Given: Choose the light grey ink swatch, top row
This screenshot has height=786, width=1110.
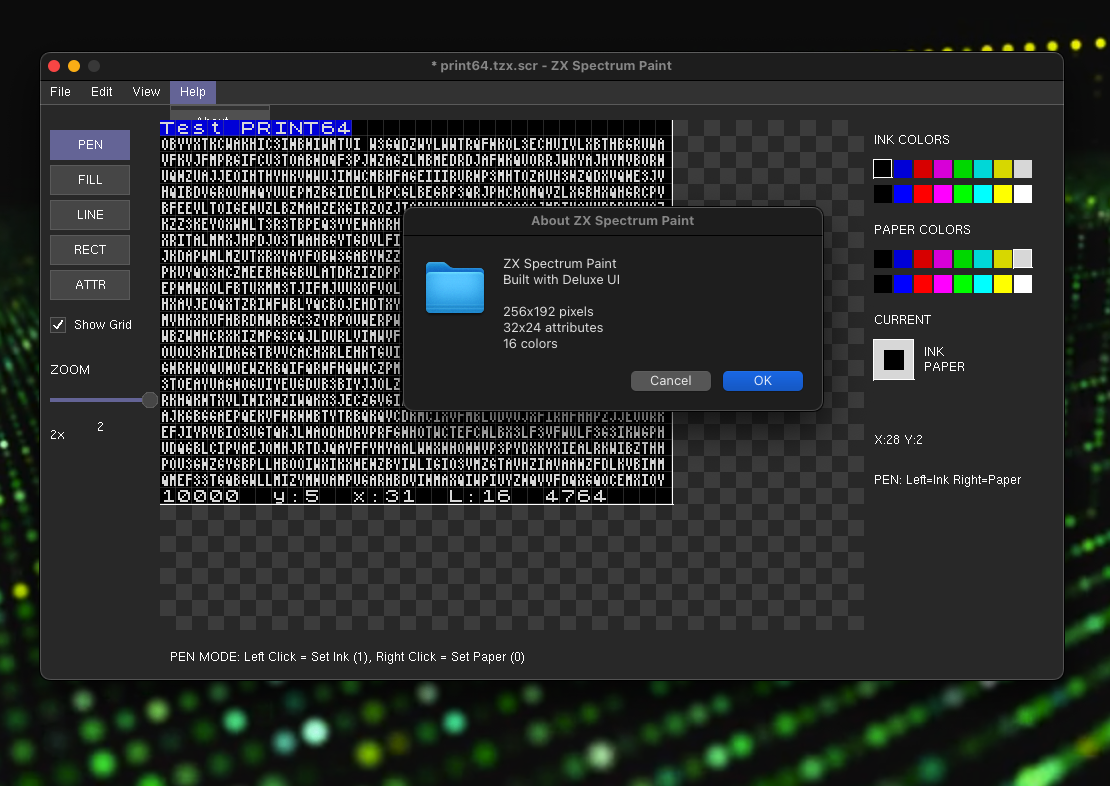Looking at the screenshot, I should pyautogui.click(x=1023, y=169).
